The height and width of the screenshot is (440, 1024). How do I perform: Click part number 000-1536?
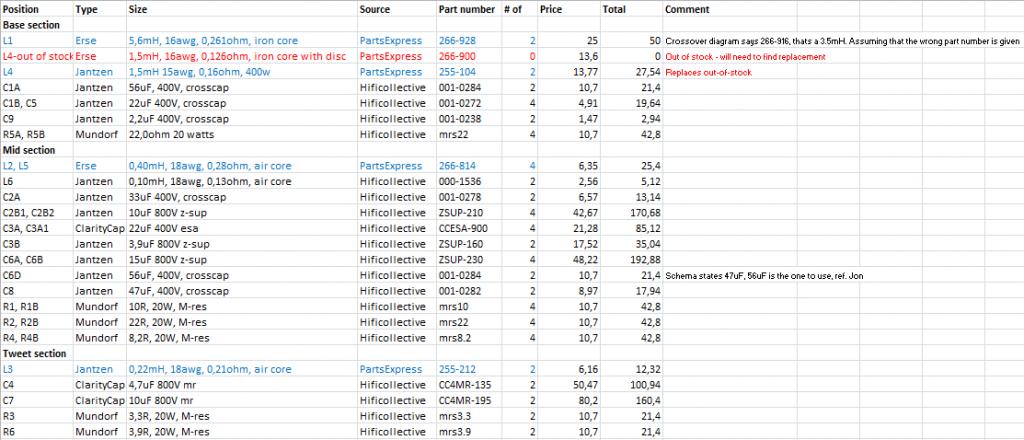[468, 181]
